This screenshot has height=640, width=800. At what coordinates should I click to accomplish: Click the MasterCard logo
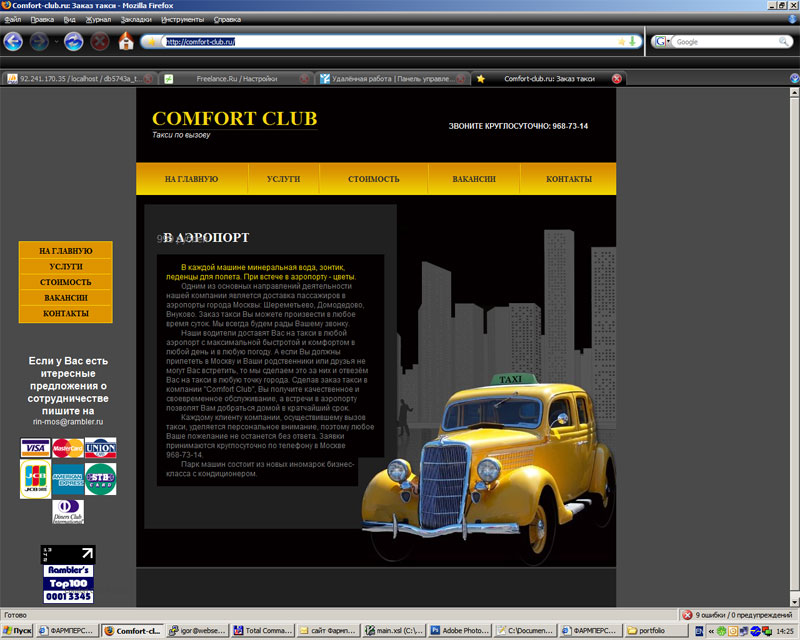tap(68, 448)
